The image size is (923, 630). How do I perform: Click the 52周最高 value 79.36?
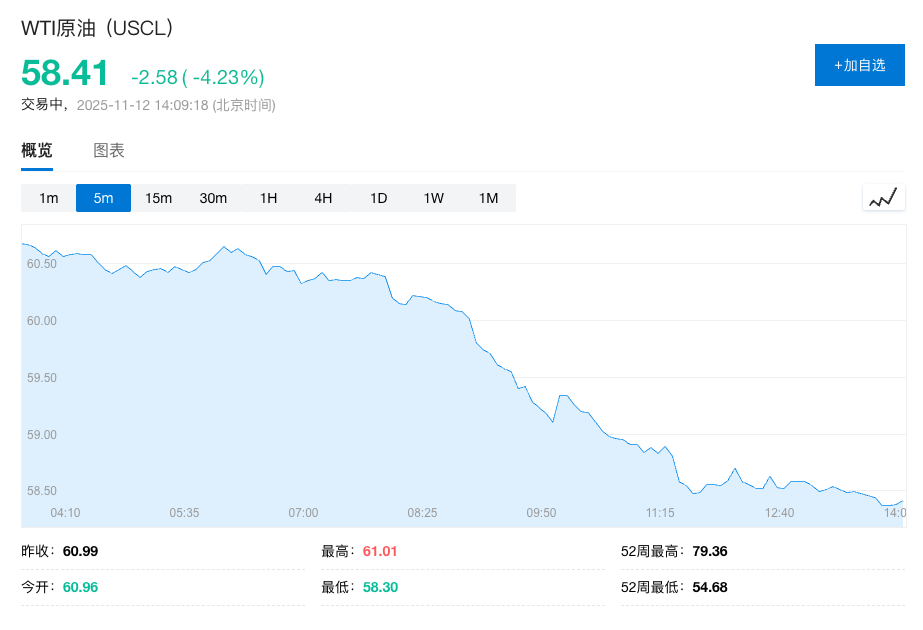click(x=710, y=551)
